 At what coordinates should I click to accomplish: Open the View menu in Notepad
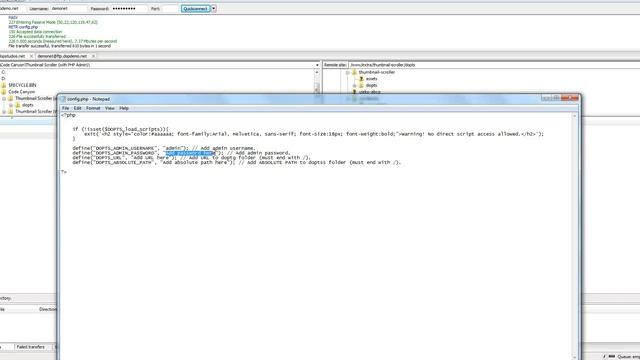(x=109, y=108)
